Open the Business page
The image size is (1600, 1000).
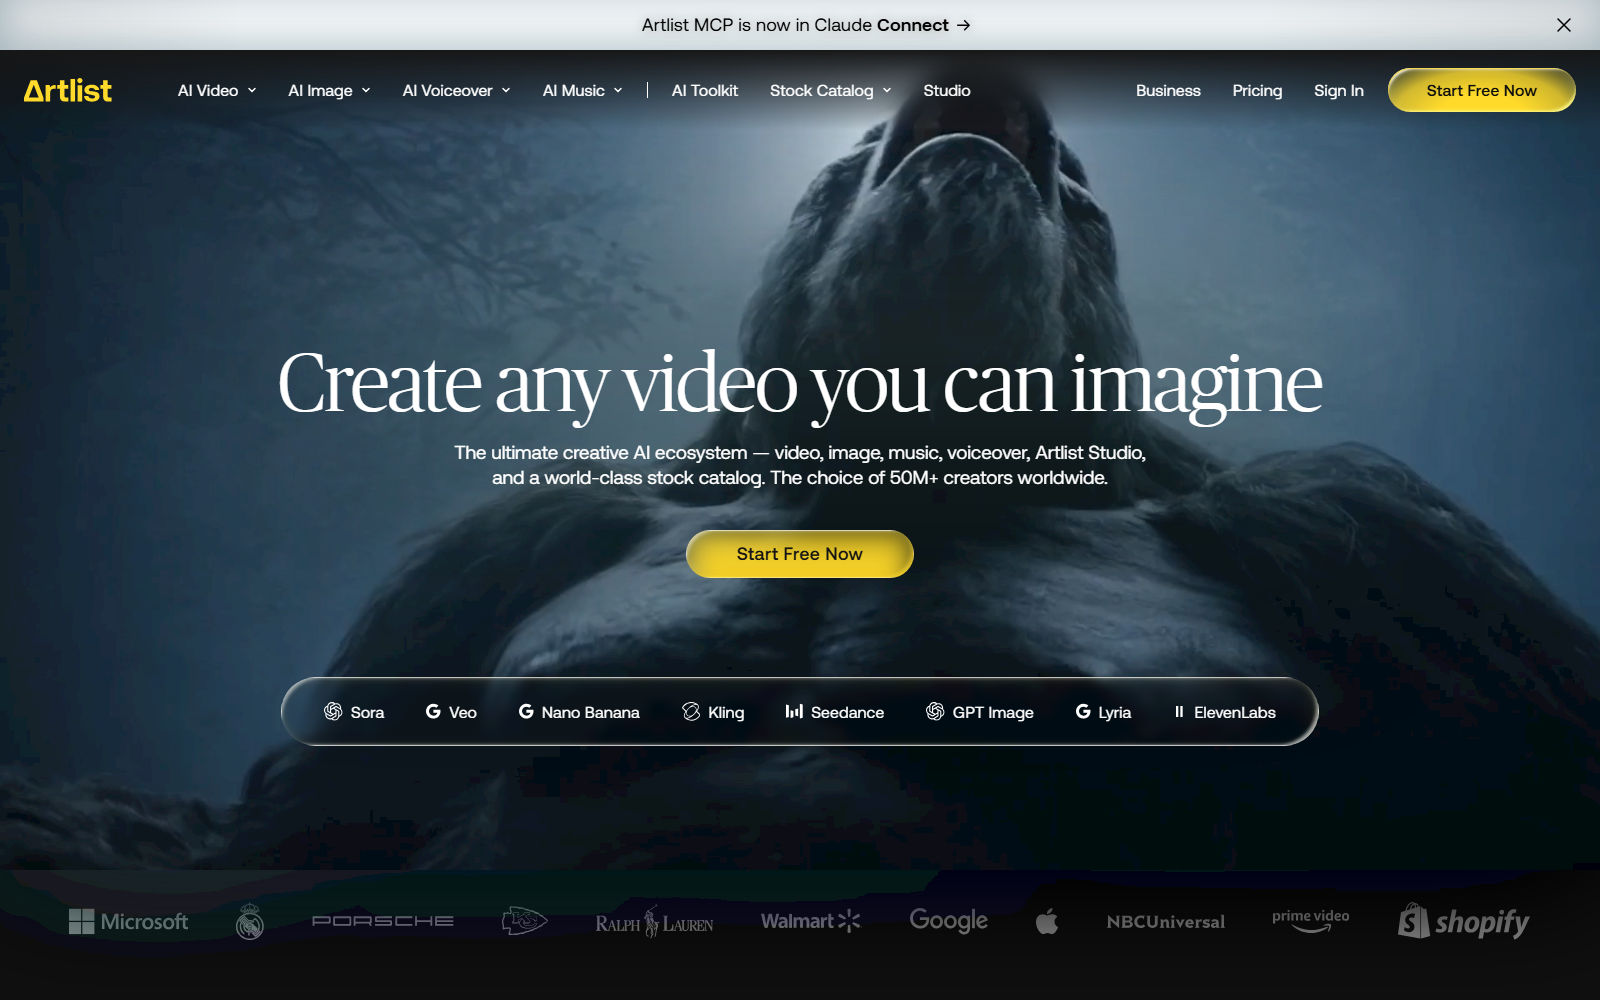point(1168,91)
